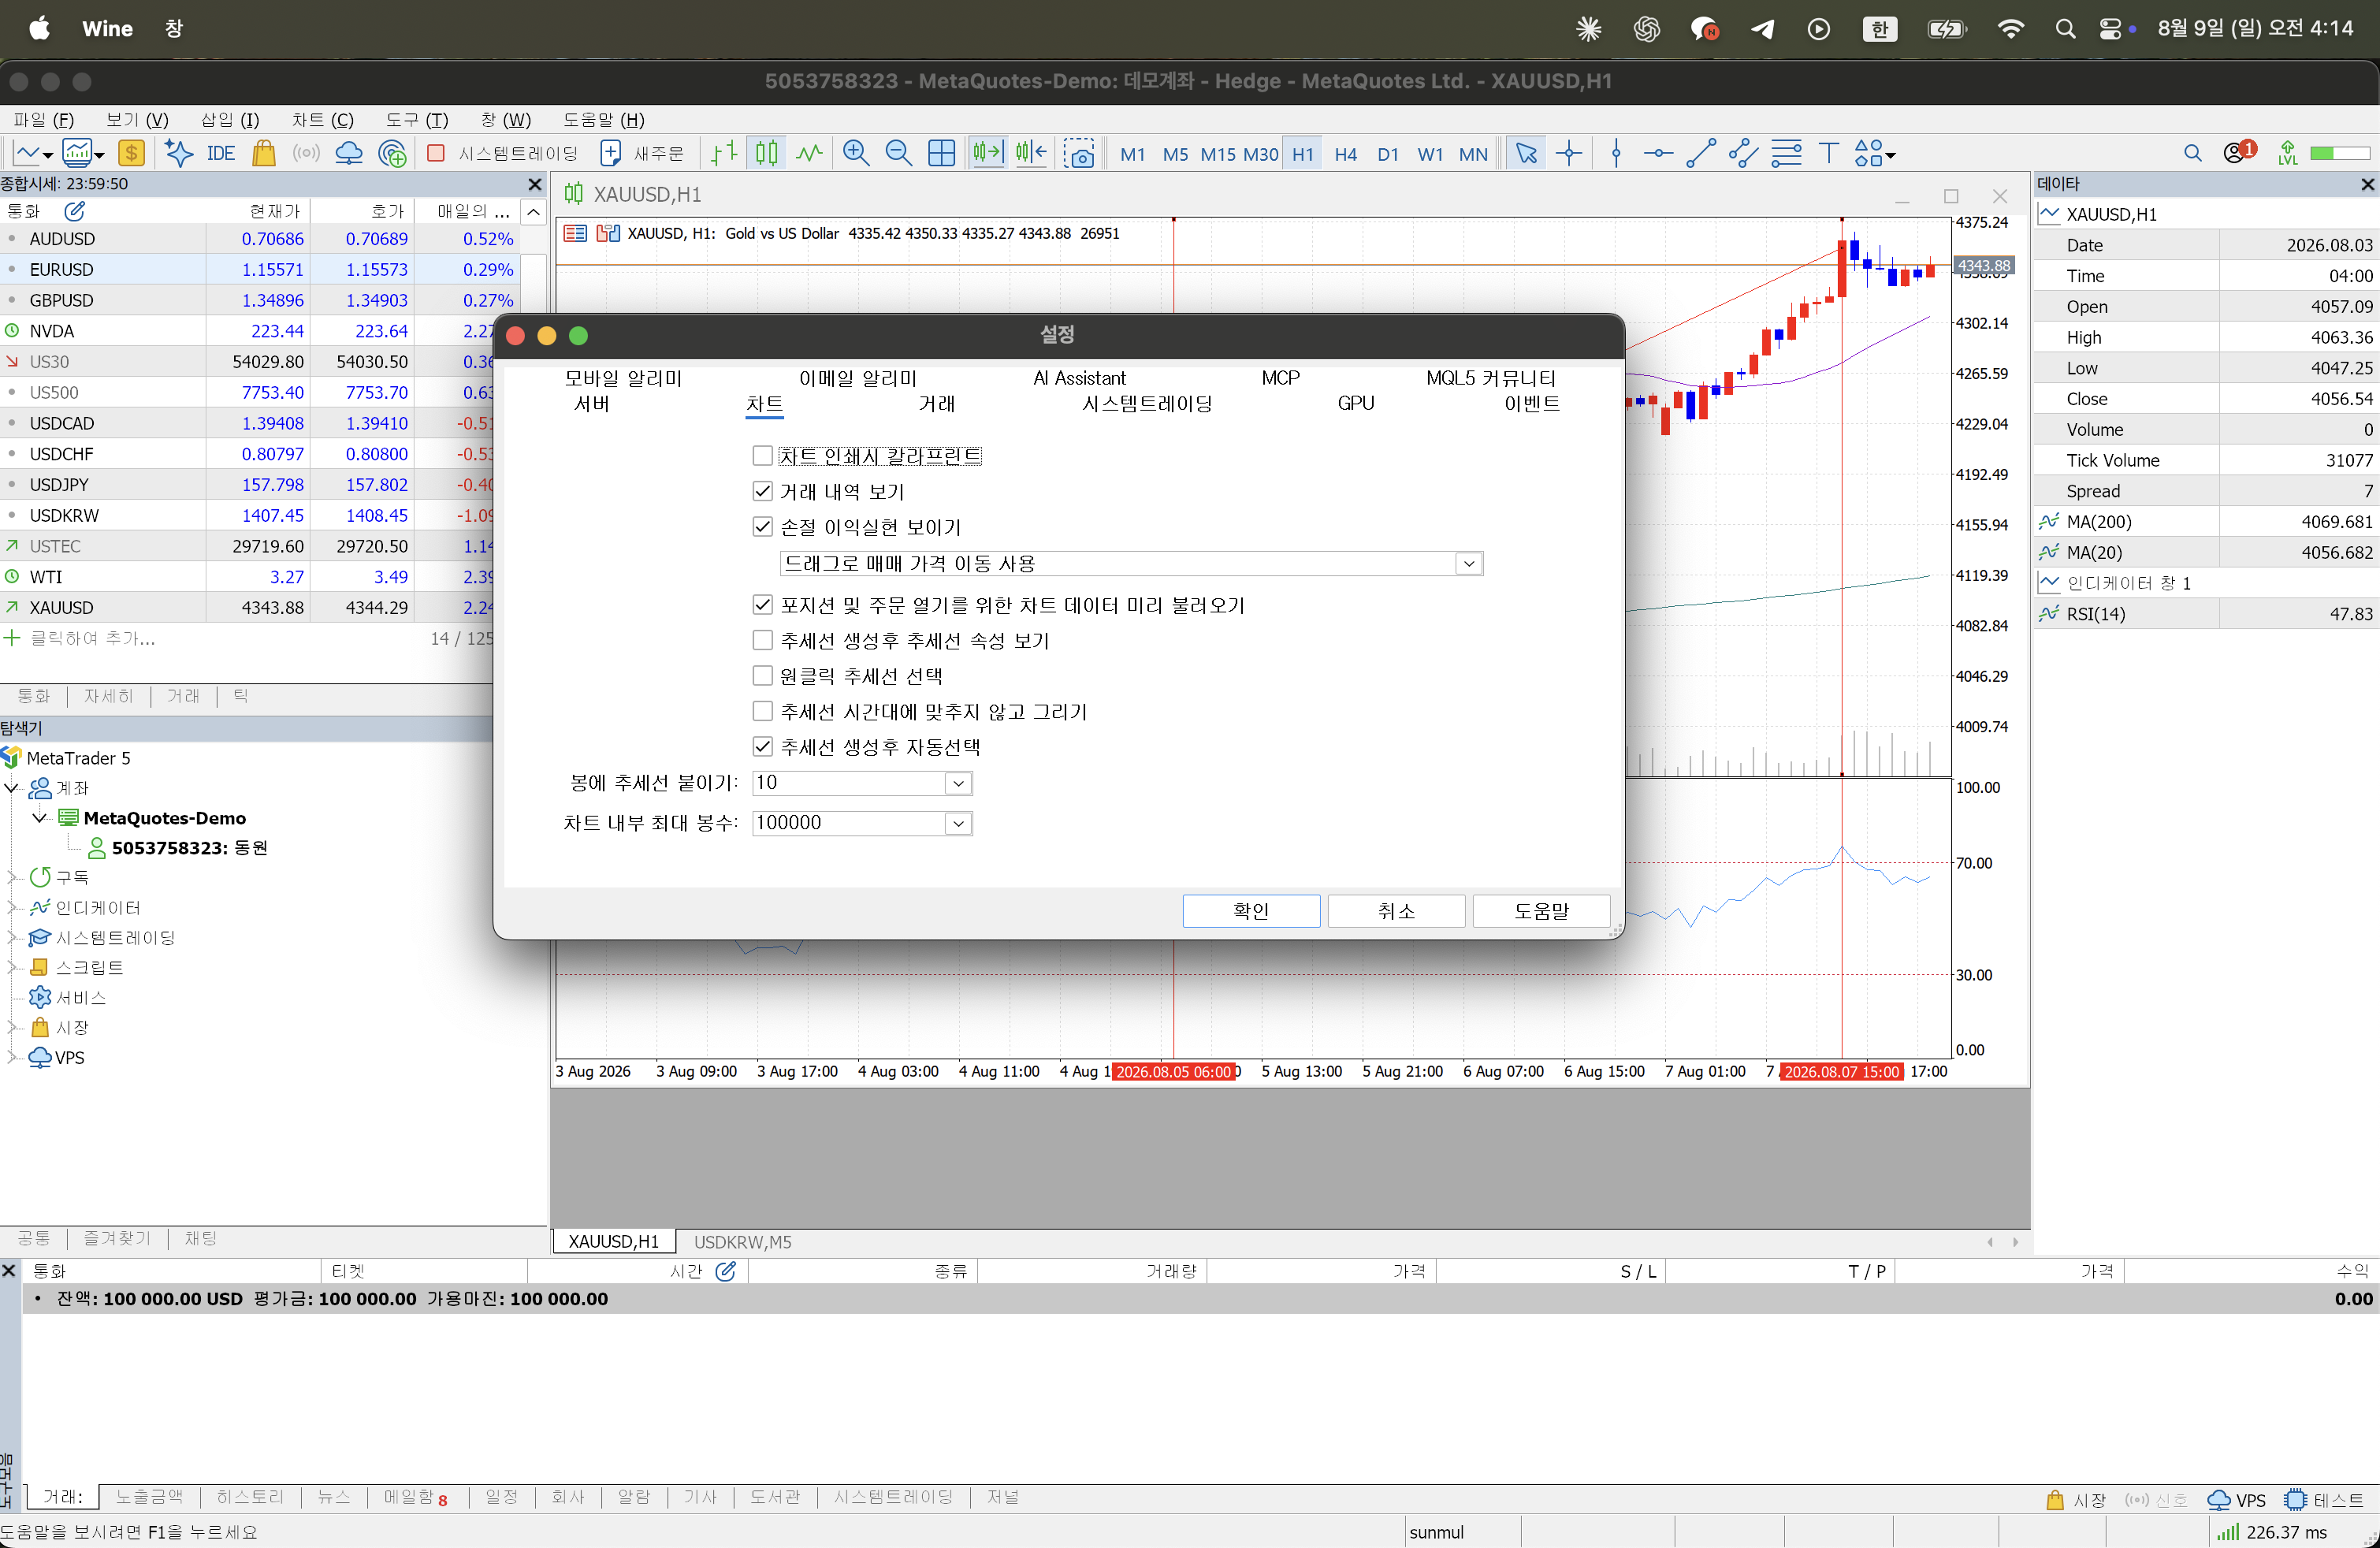Enable 추세선 시간대에 맞추지 않고 그리기

(x=762, y=711)
